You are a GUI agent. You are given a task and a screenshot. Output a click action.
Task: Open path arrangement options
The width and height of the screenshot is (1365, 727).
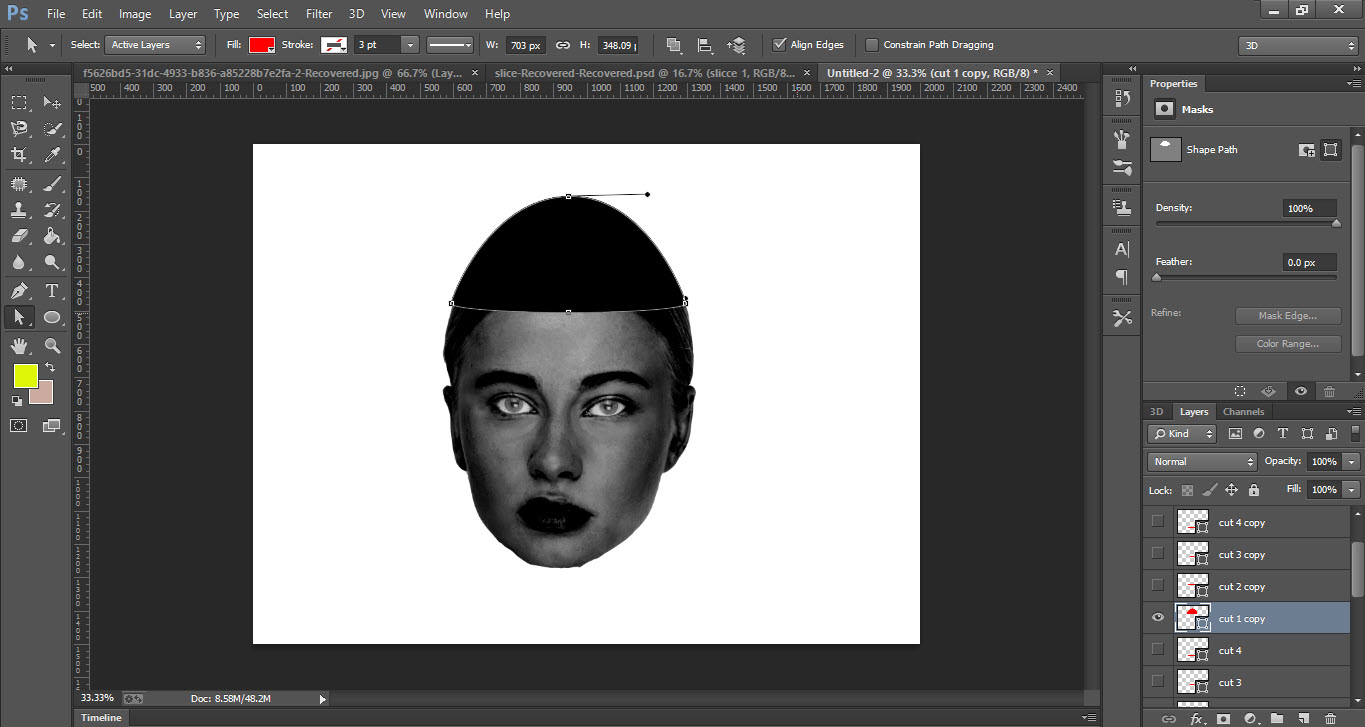pos(737,45)
